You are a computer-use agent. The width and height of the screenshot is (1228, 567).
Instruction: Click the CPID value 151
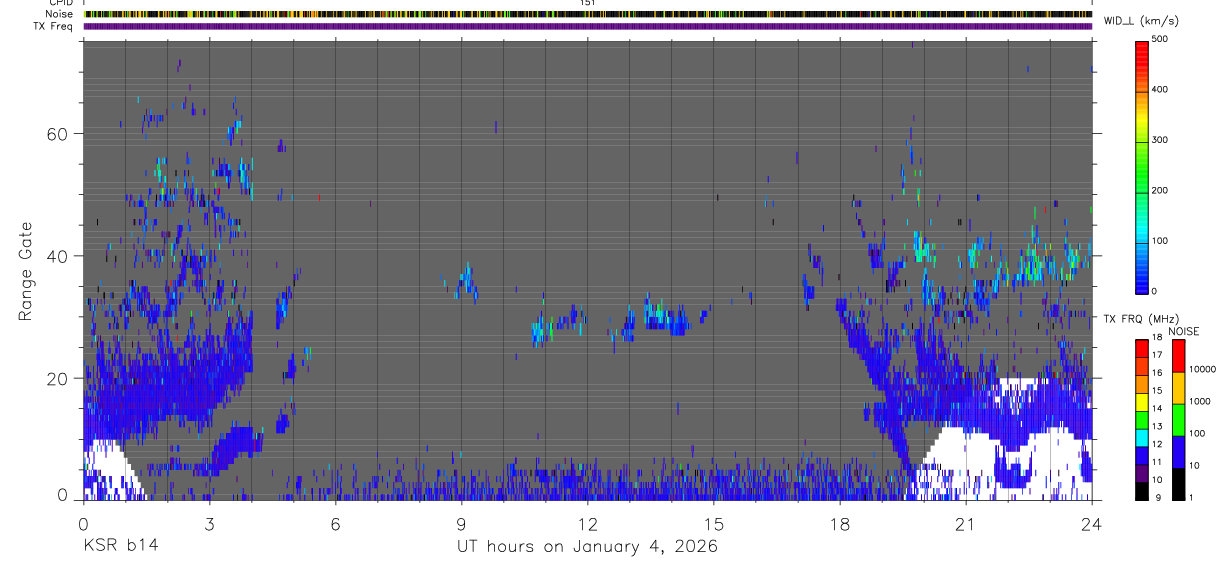[587, 3]
